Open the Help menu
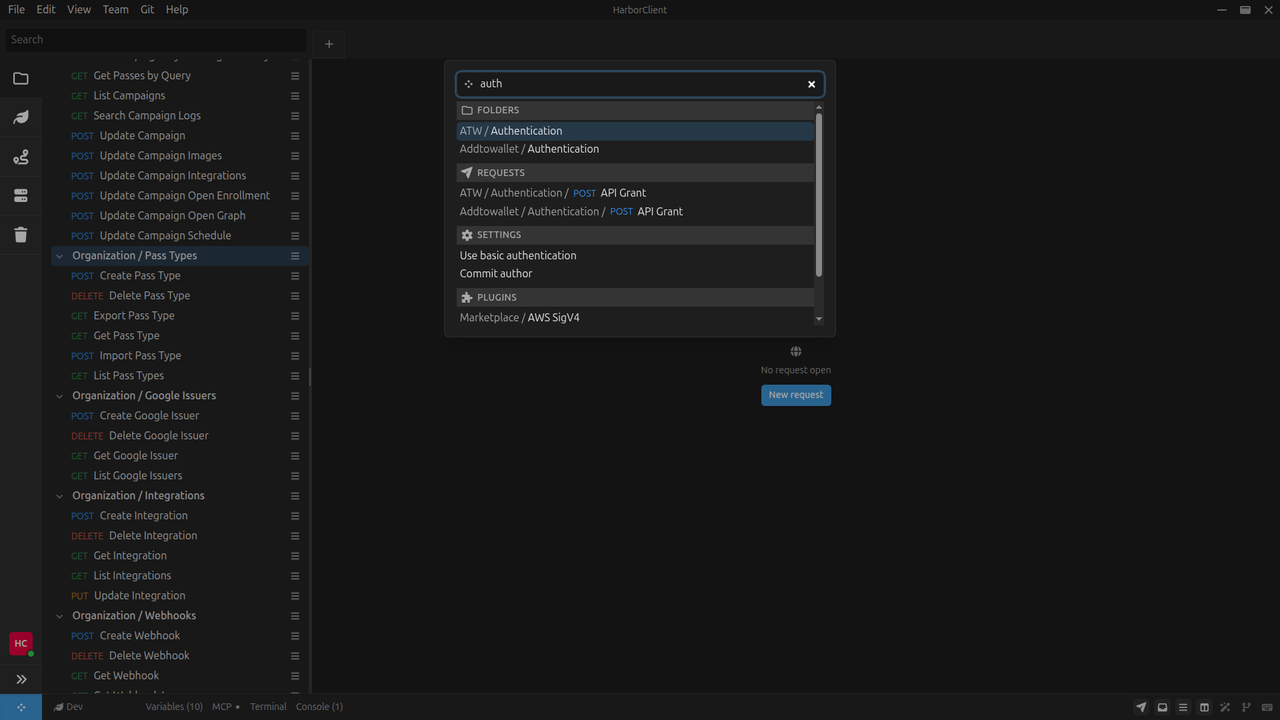Screen dimensions: 1280x720 pyautogui.click(x=177, y=9)
